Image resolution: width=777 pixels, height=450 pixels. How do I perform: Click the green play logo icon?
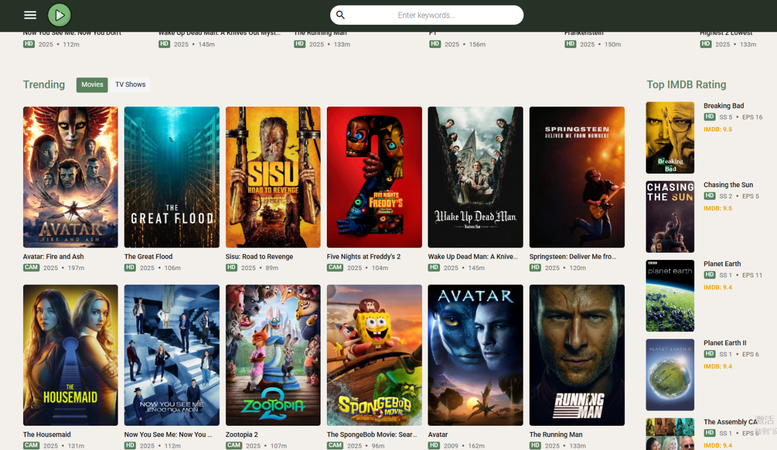pos(59,15)
